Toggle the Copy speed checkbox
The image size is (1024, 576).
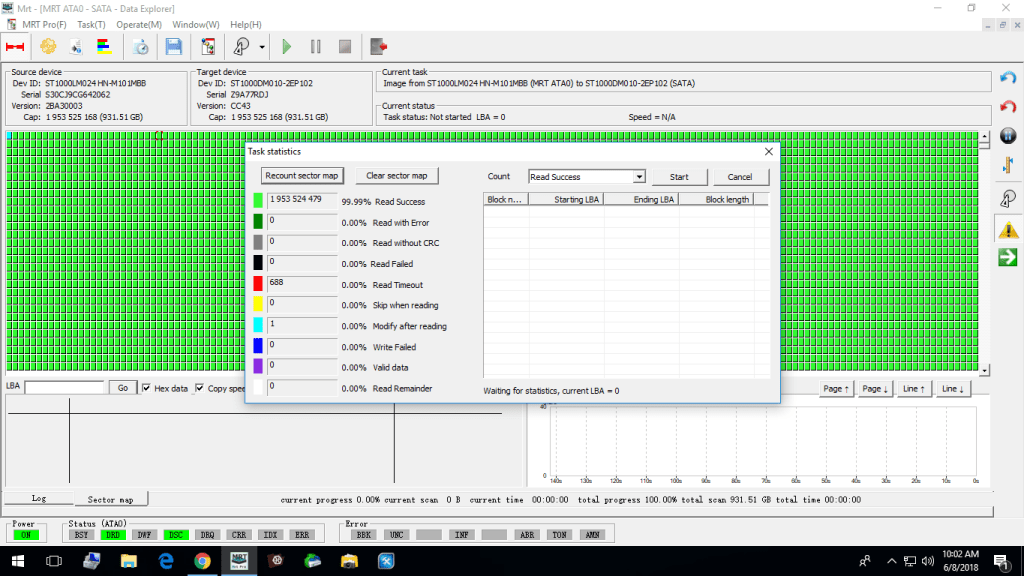click(x=200, y=388)
